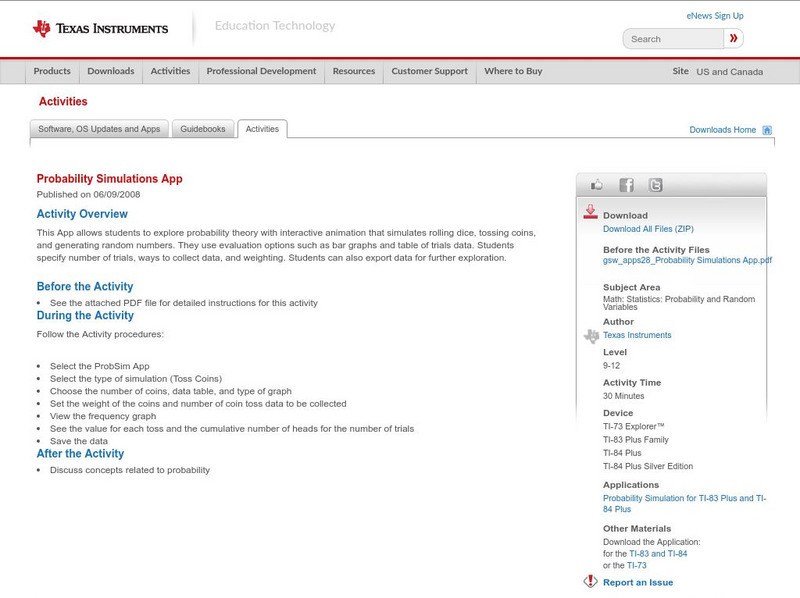
Task: Open Professional Development menu
Action: [261, 71]
